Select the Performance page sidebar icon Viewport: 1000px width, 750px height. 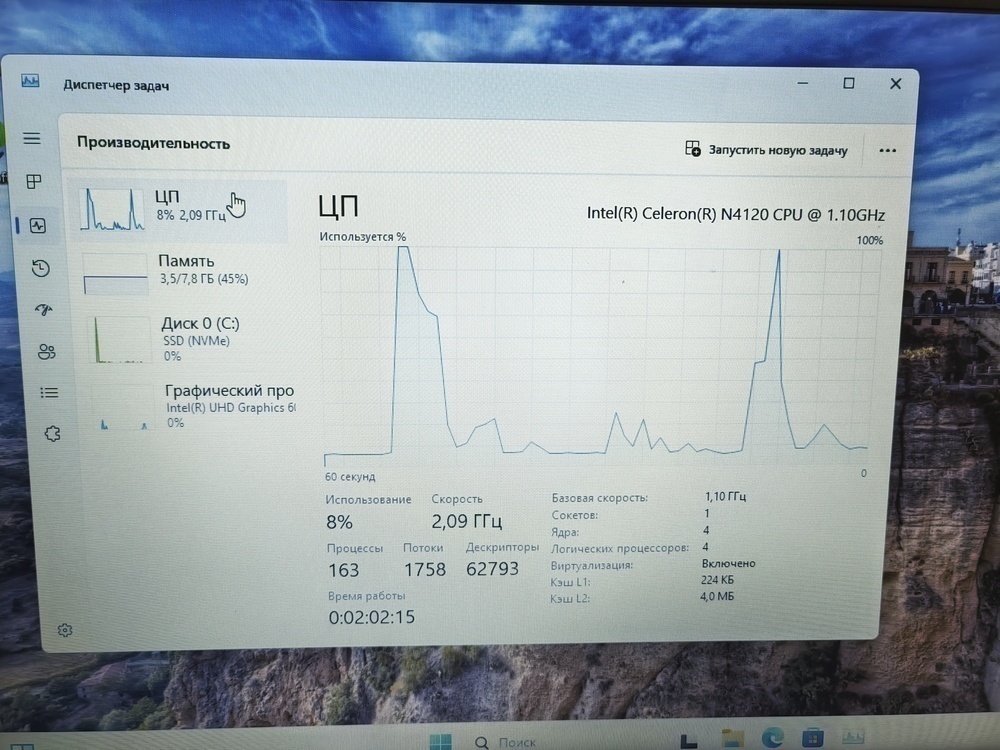pos(38,225)
